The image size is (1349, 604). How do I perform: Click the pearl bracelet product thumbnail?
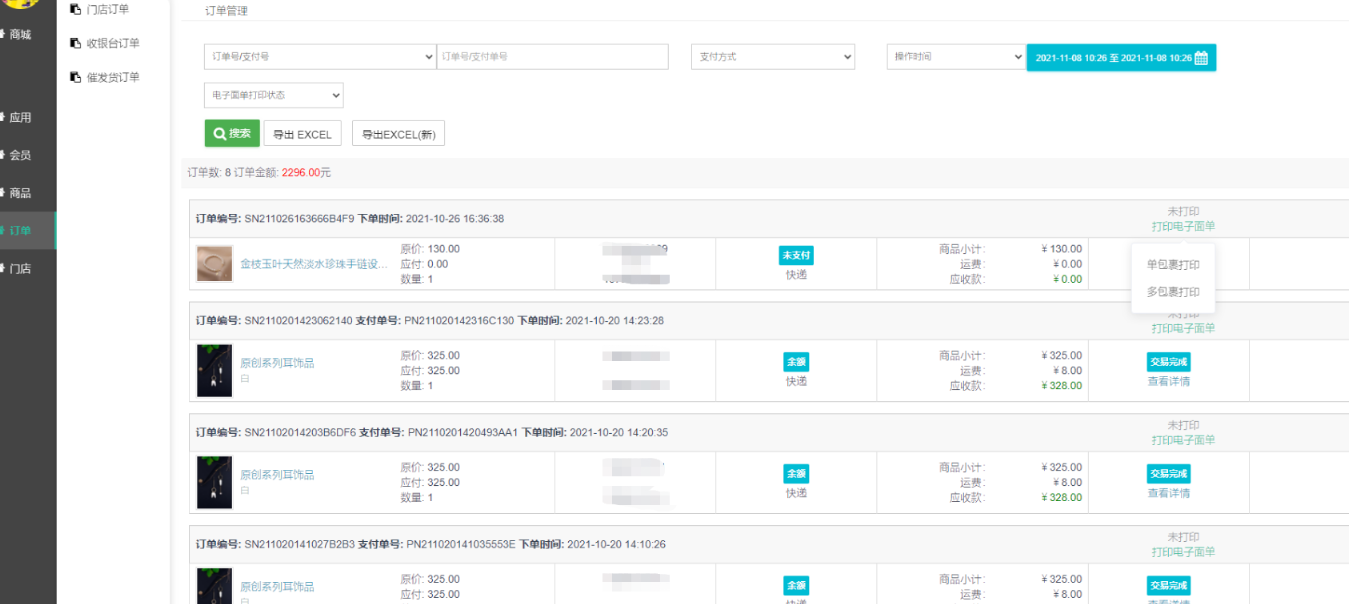(x=215, y=264)
